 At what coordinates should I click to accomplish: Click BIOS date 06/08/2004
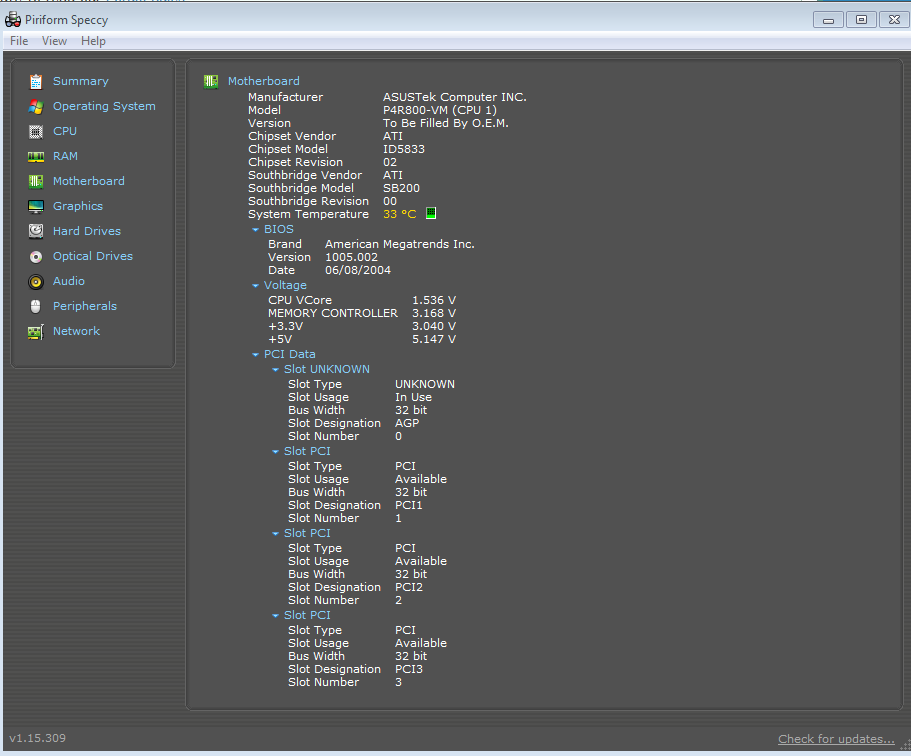click(x=358, y=270)
